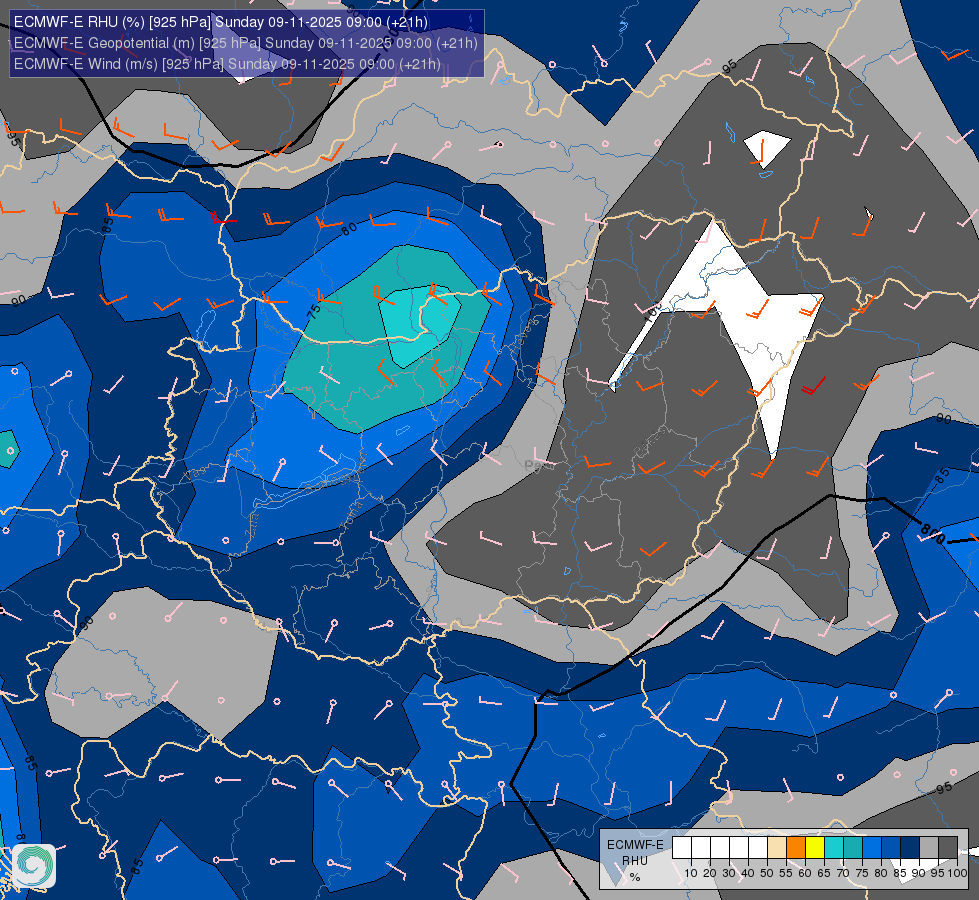Select the 'ECMWF-E RHU (%) [925 hPa]' title line
979x900 pixels.
pyautogui.click(x=220, y=22)
